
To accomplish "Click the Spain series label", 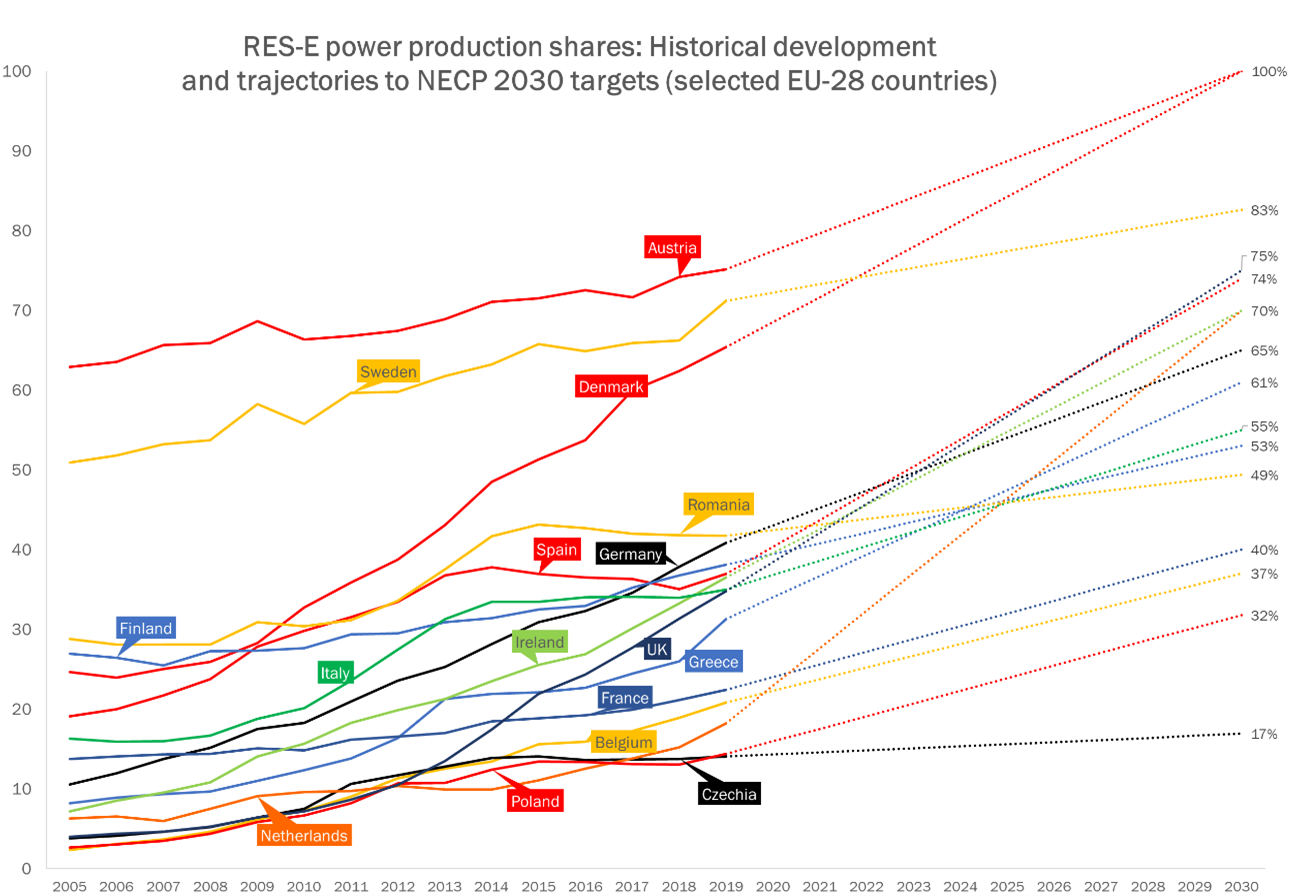I will (x=557, y=550).
